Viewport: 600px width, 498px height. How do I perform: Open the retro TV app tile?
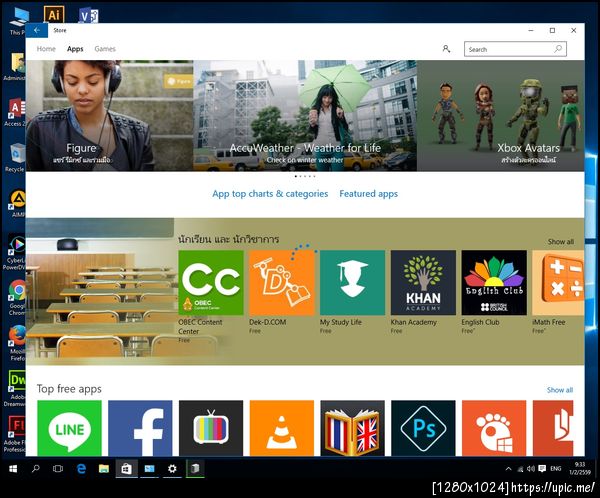(211, 428)
